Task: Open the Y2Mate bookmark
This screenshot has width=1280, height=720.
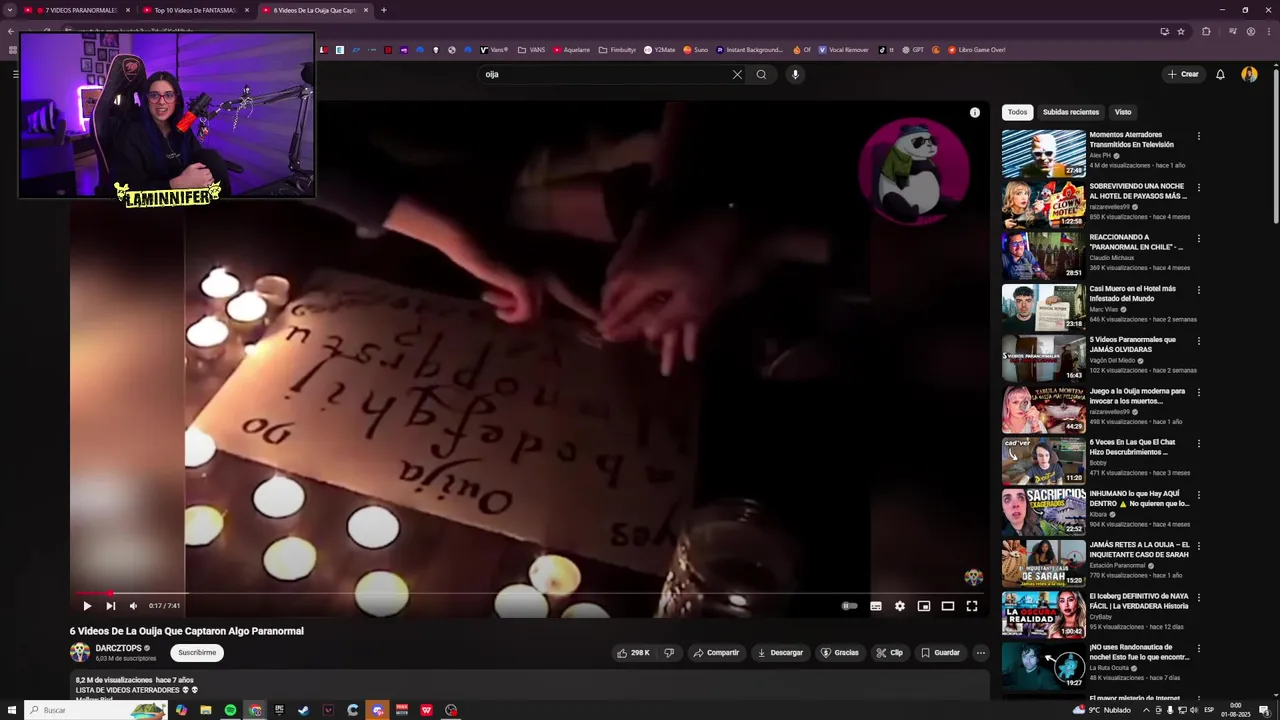Action: (660, 50)
